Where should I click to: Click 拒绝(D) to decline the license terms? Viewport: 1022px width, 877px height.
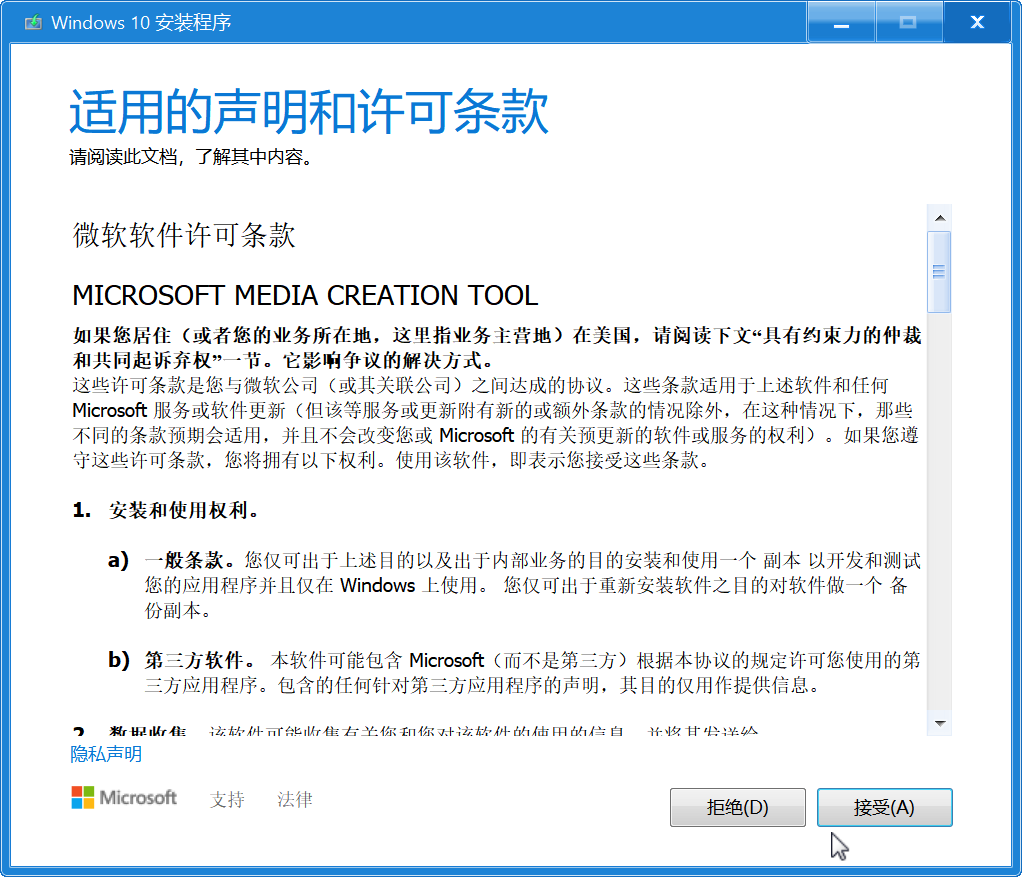click(x=737, y=807)
